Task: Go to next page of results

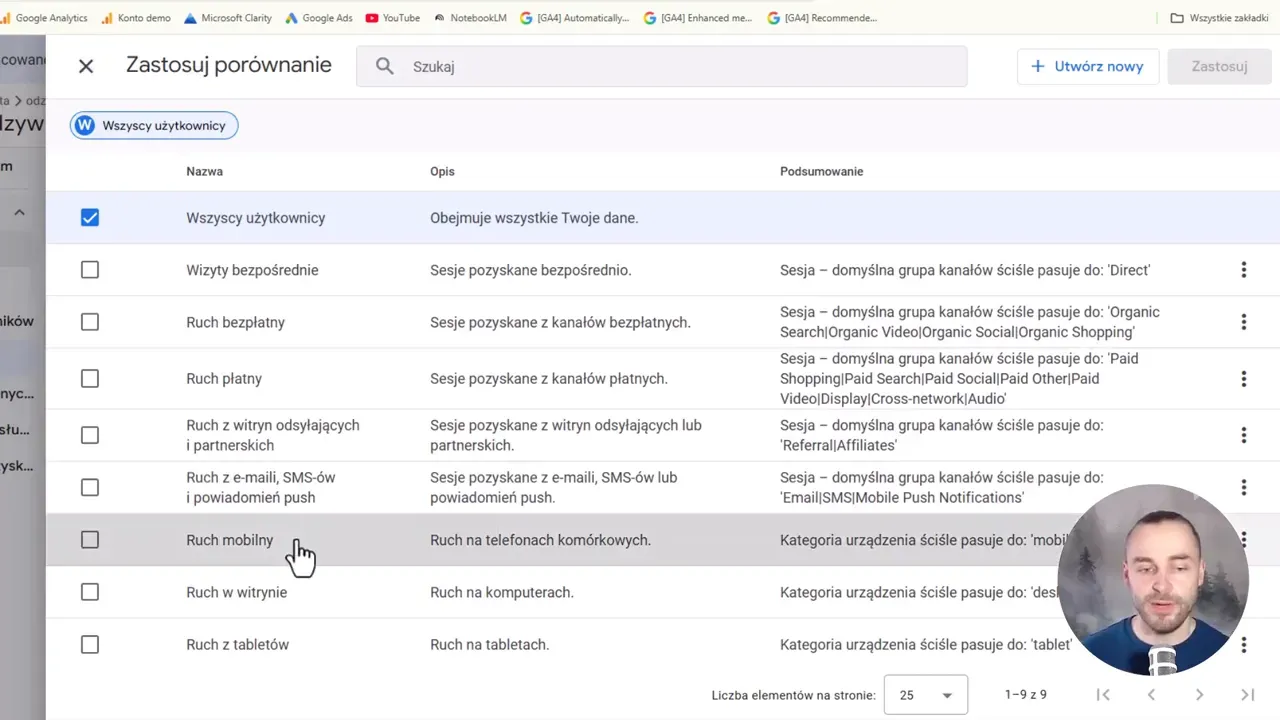Action: pos(1199,695)
